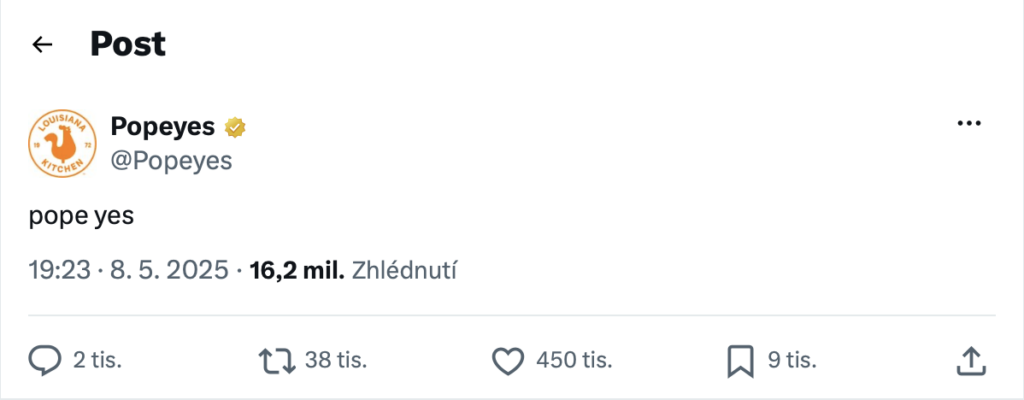Share the post via upload arrow icon
The width and height of the screenshot is (1024, 400).
970,361
